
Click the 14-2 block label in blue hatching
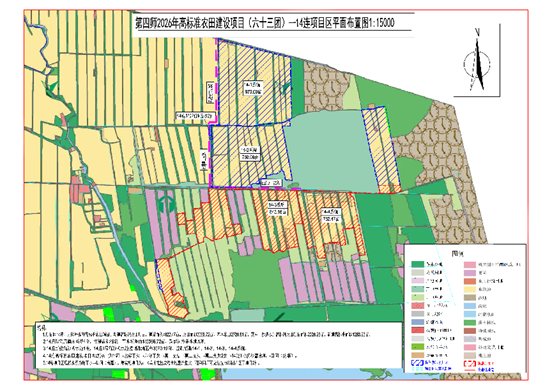coord(250,153)
